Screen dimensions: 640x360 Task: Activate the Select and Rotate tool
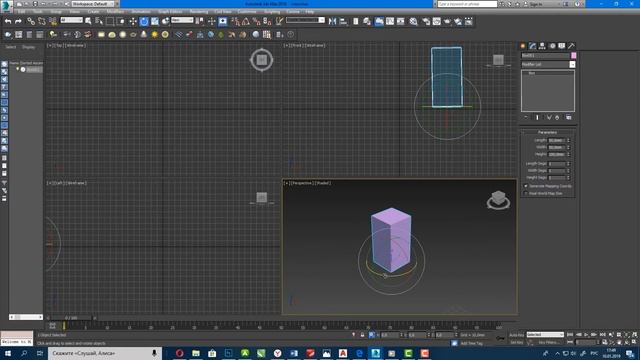coord(144,21)
